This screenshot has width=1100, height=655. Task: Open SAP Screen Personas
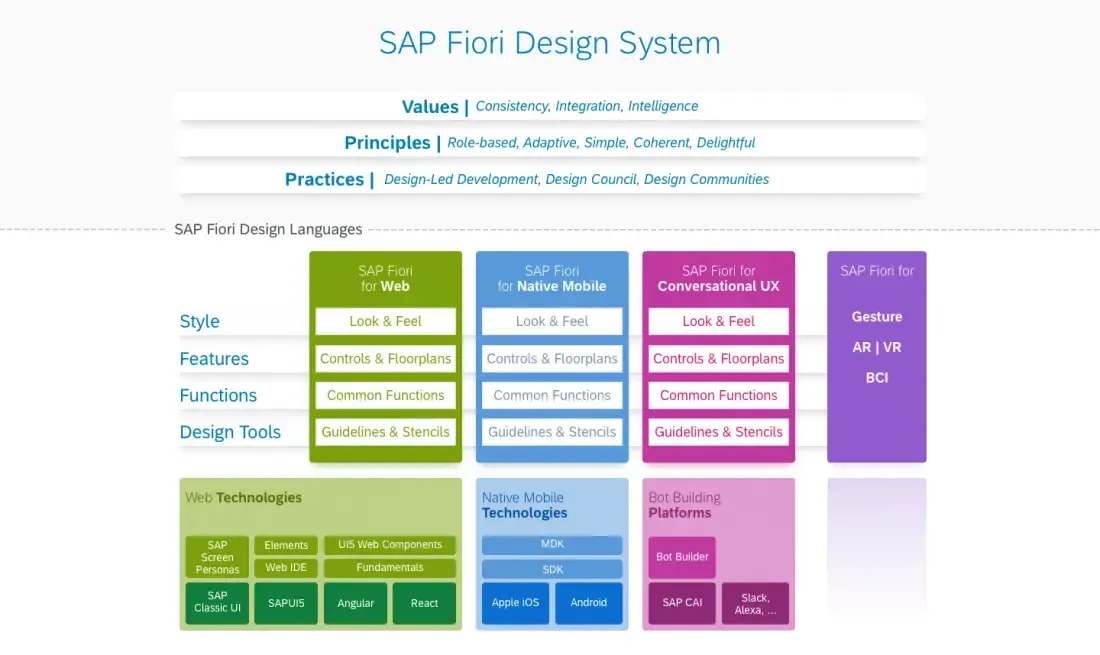[217, 556]
